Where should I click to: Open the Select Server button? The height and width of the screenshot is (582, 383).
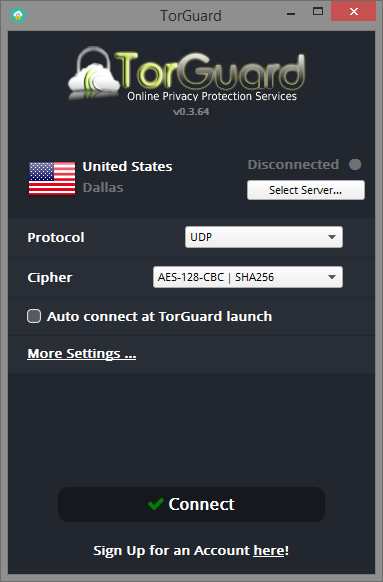tap(306, 190)
